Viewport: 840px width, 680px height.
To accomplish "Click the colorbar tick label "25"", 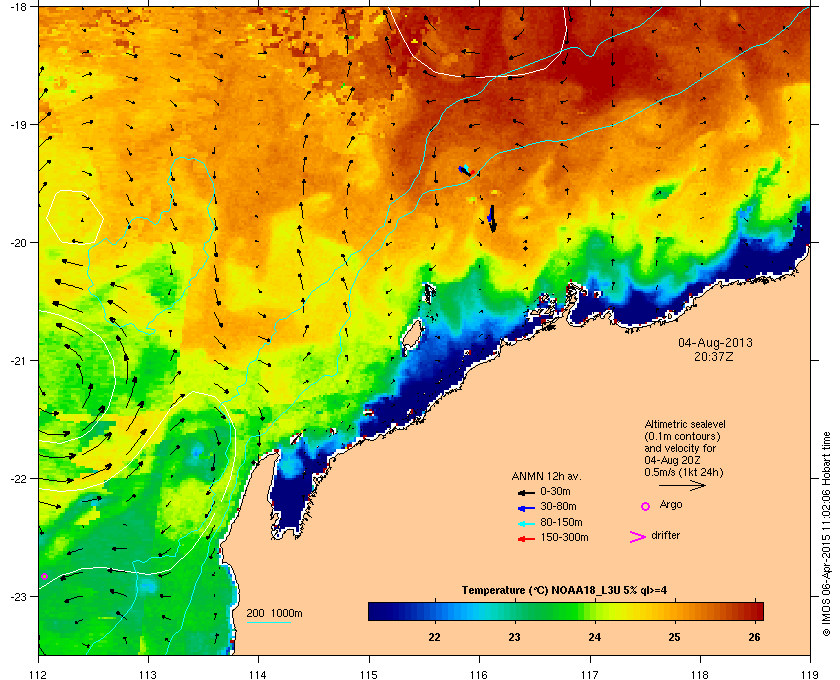I will (674, 637).
